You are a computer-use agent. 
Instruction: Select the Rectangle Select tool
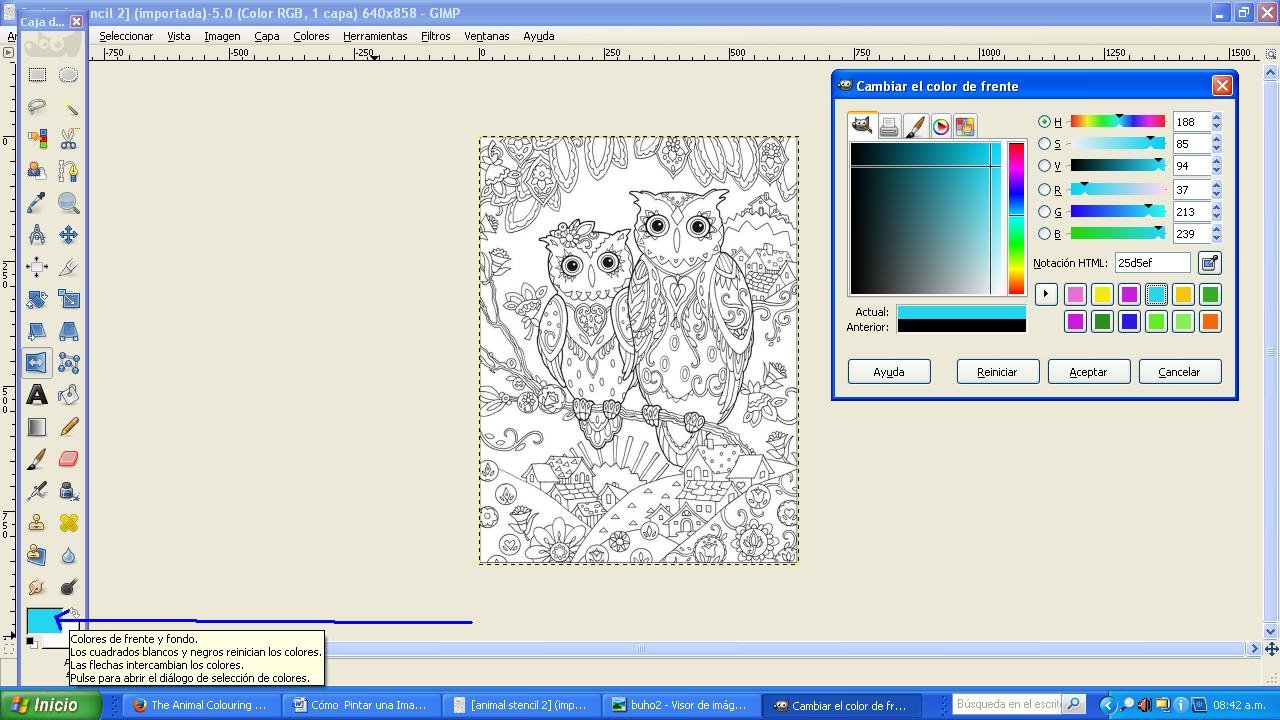tap(37, 75)
